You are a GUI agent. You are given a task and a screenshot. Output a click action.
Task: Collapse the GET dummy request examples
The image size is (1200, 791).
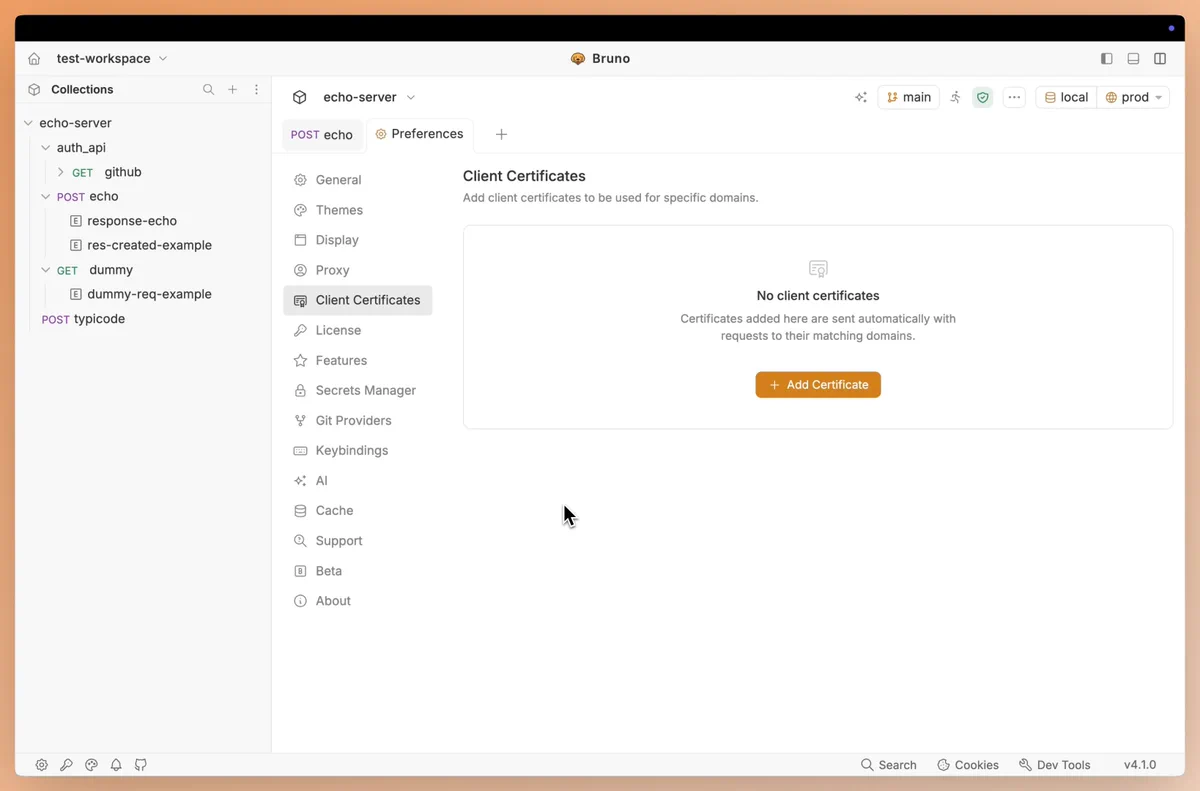click(46, 270)
